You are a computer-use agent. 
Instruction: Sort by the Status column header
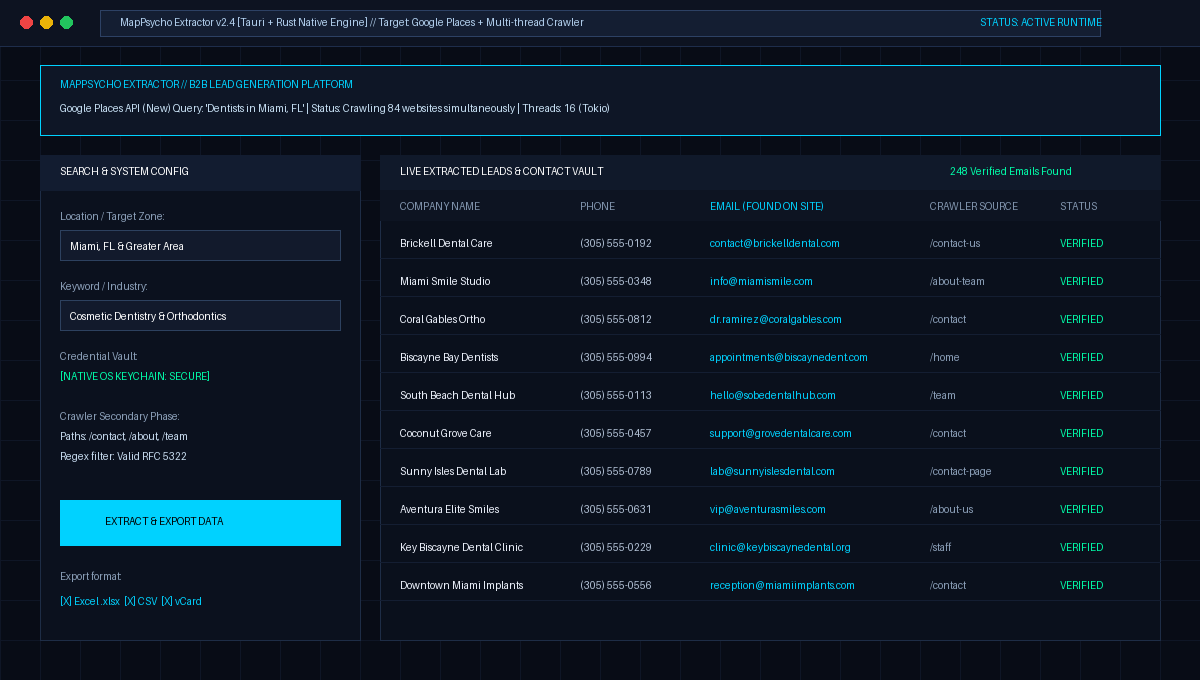[1079, 207]
